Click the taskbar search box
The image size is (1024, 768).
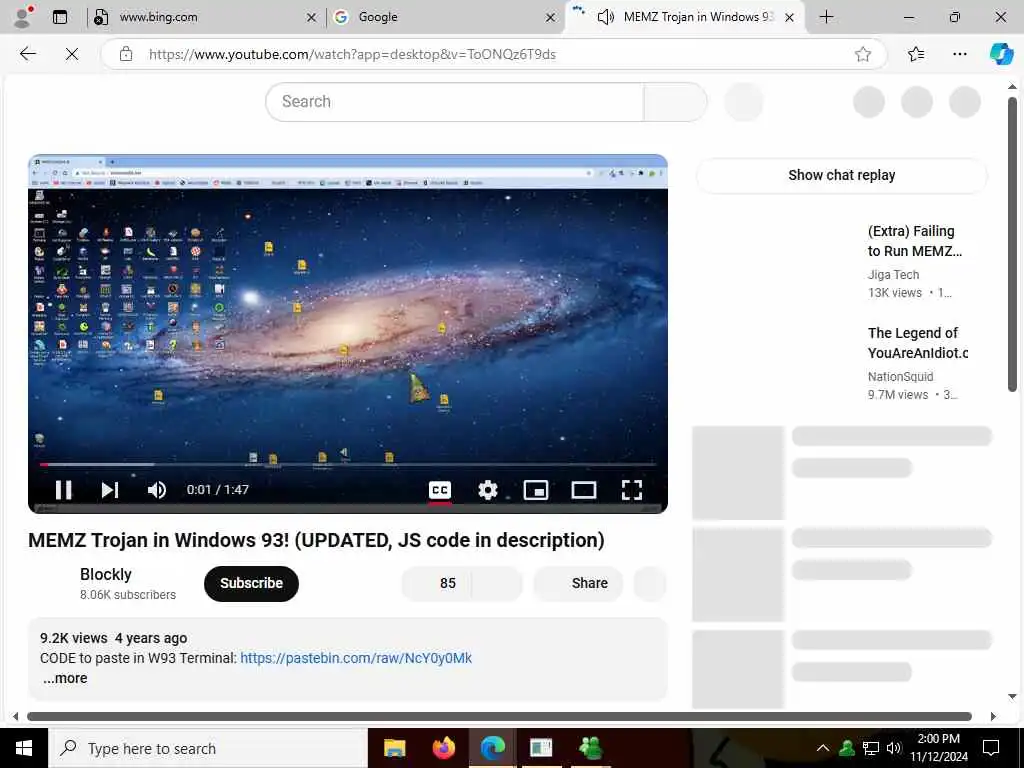click(x=208, y=748)
